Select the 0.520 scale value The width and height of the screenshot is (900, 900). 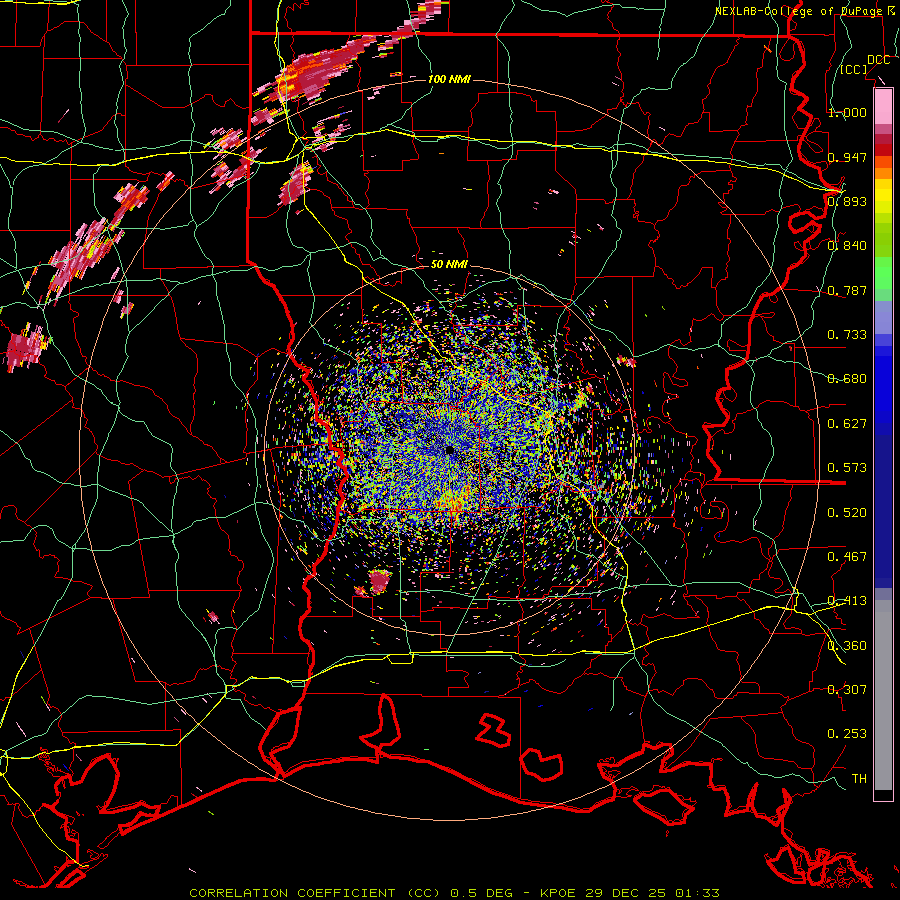(847, 513)
